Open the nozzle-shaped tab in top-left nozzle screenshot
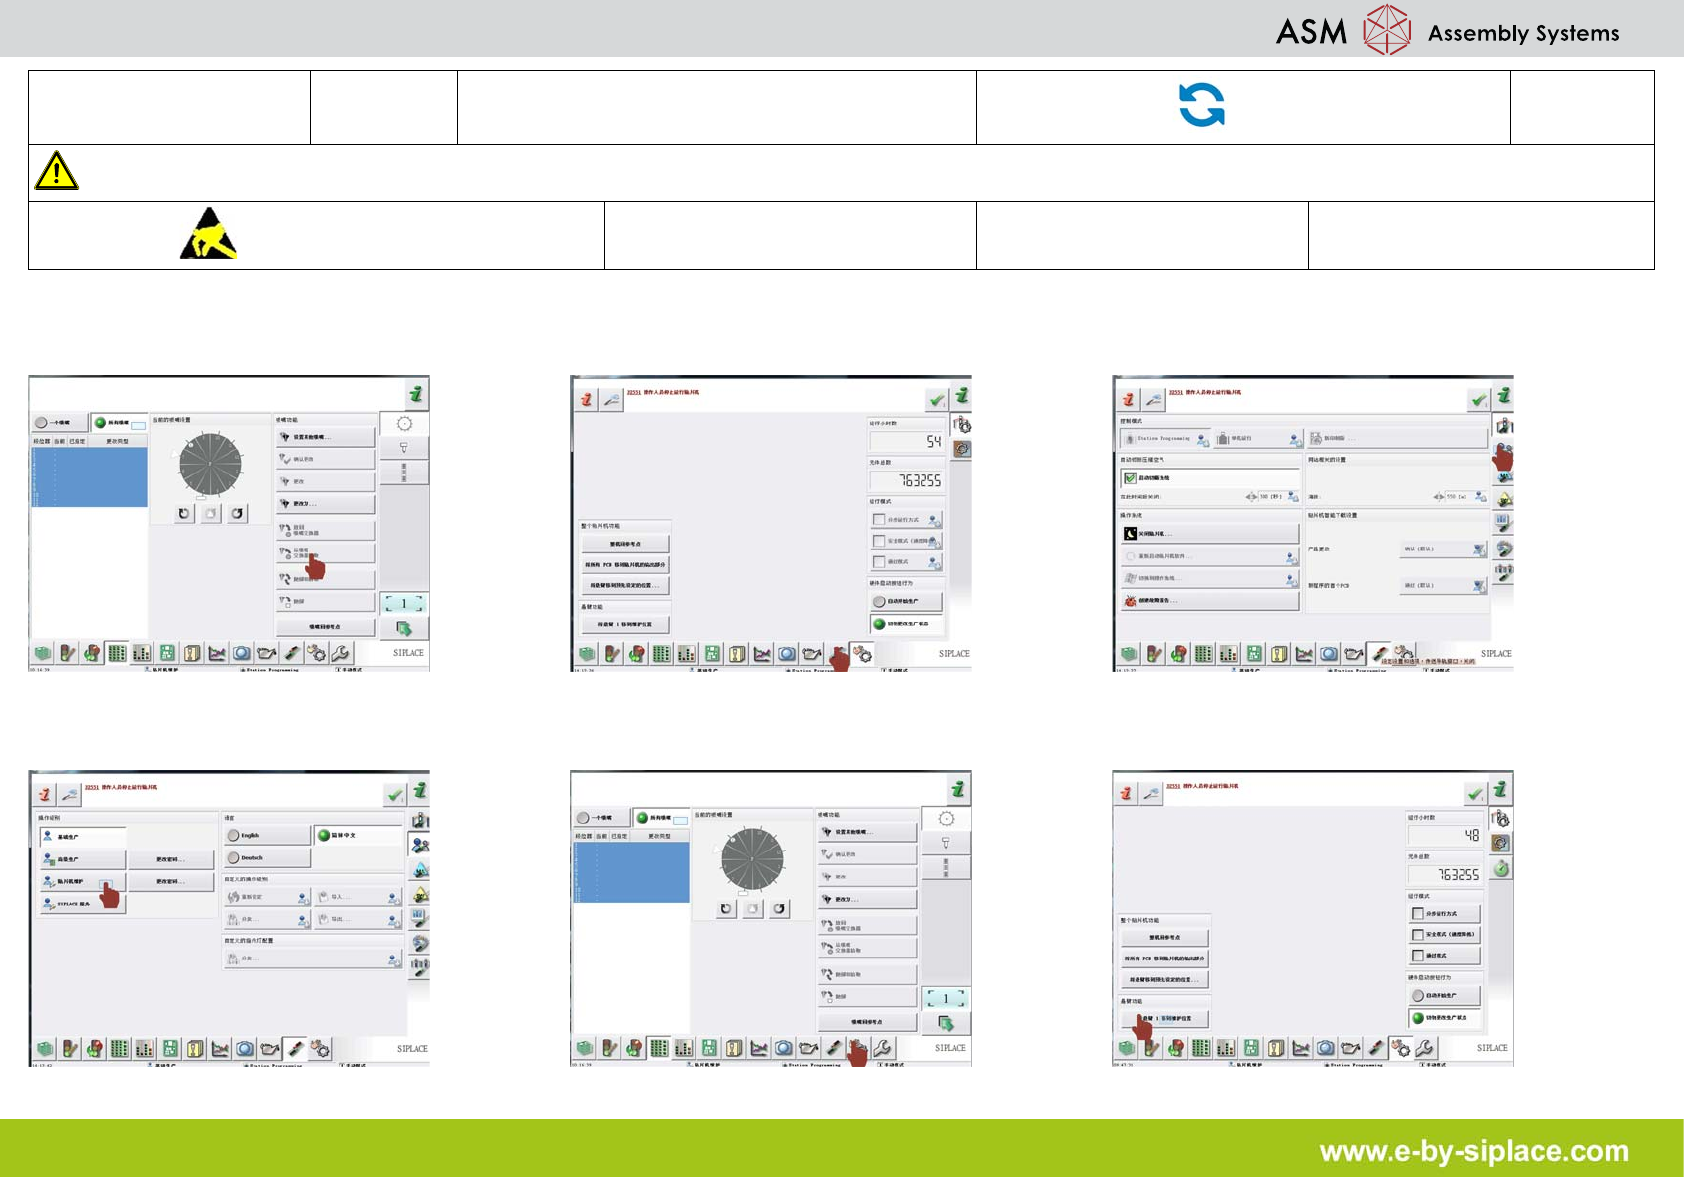The width and height of the screenshot is (1684, 1177). click(x=404, y=447)
